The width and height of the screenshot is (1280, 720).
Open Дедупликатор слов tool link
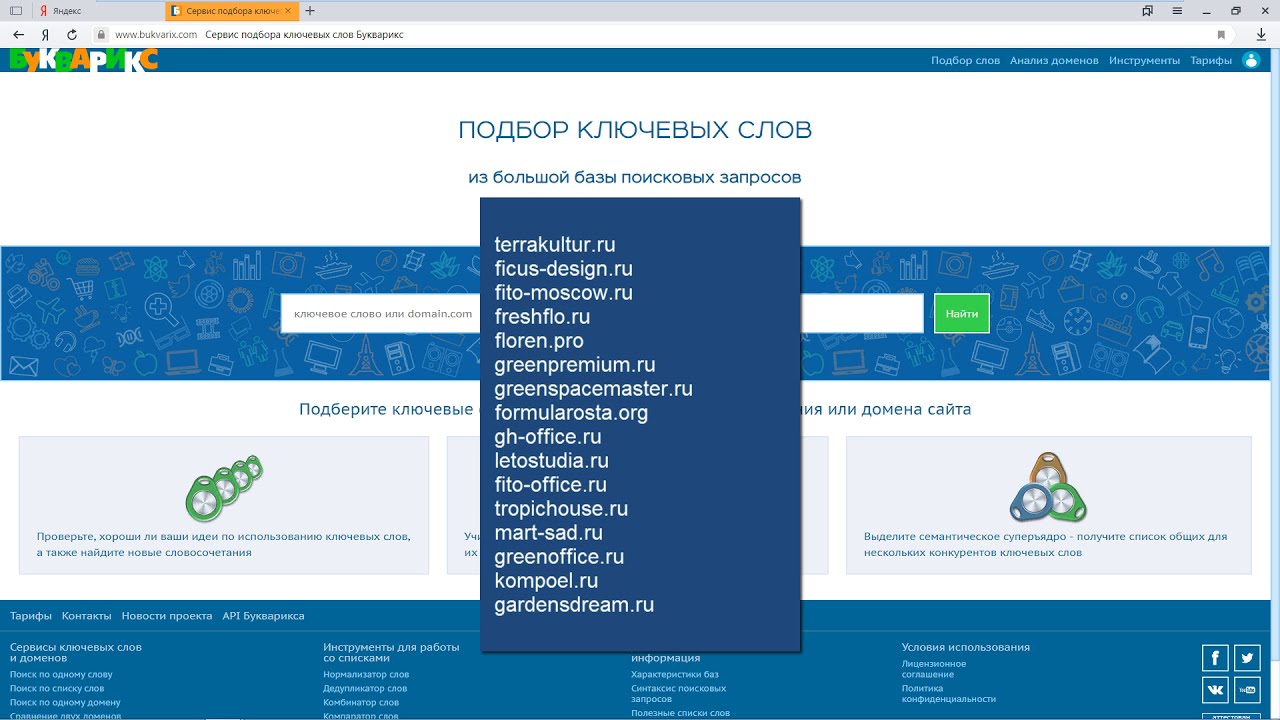click(365, 688)
